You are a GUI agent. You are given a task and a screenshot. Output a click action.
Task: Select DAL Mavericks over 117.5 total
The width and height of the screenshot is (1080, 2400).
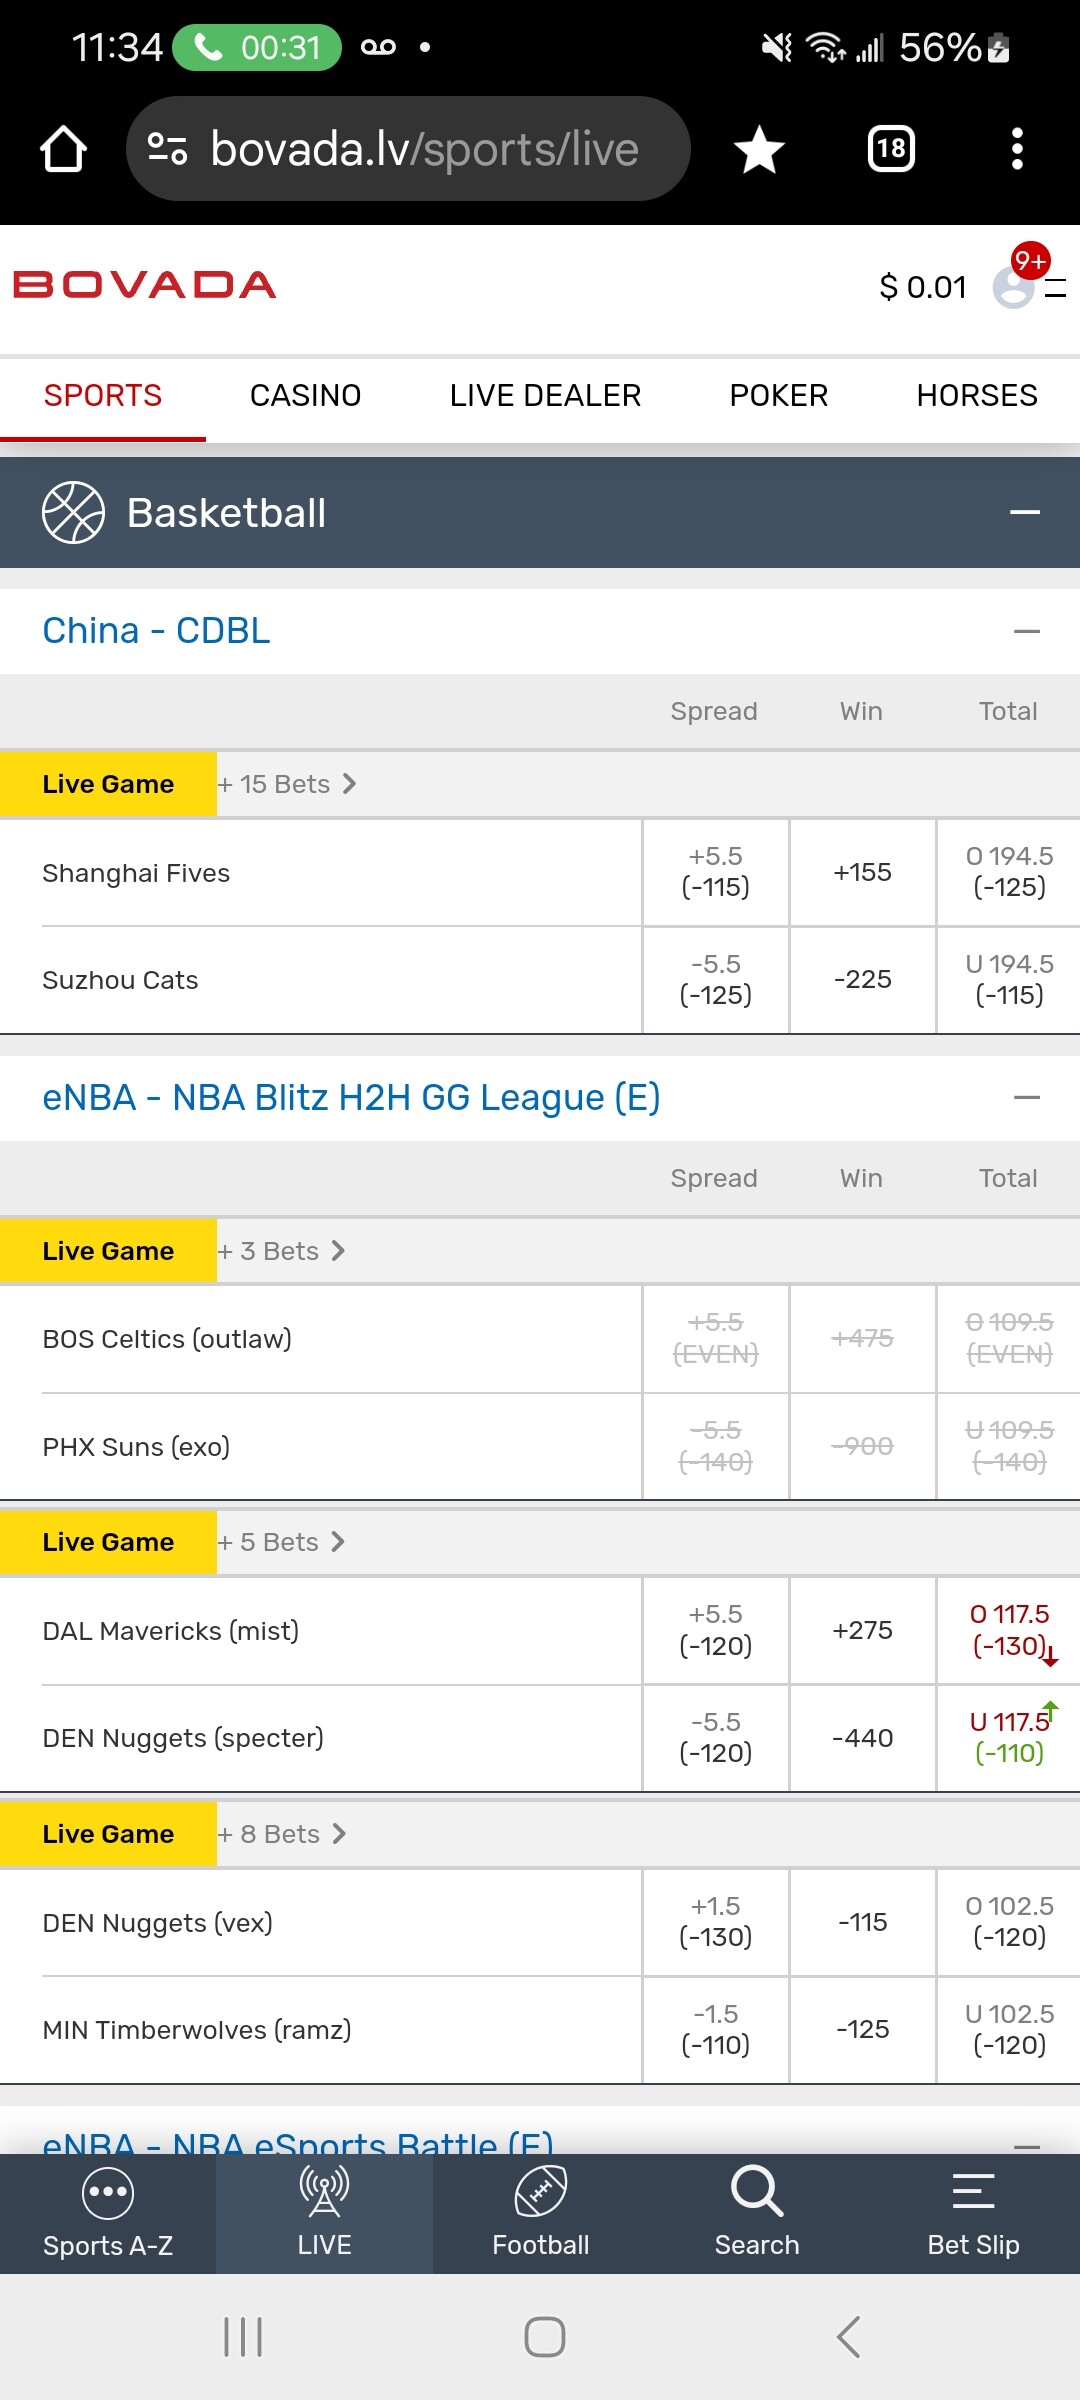coord(1009,1630)
